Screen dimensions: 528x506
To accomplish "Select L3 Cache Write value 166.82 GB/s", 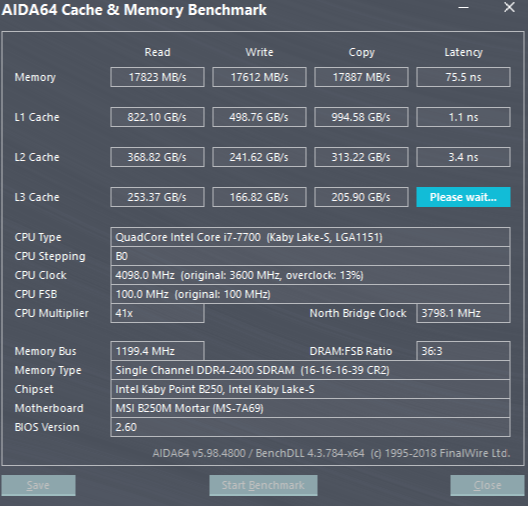I will click(x=259, y=197).
